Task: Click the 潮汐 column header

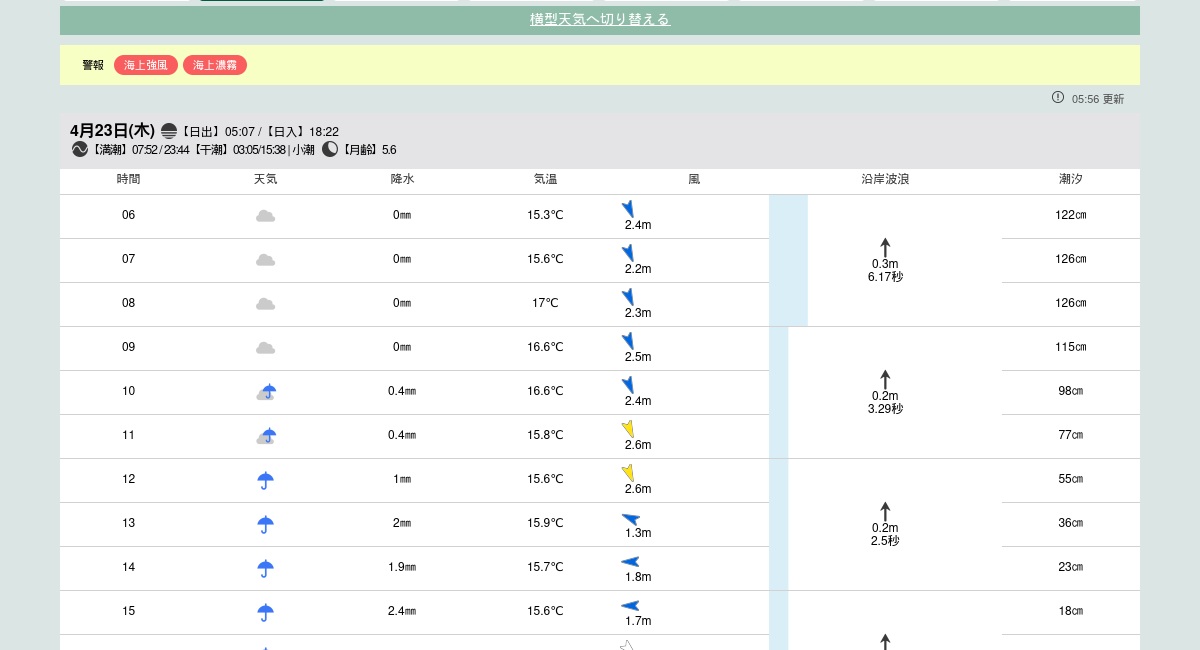Action: point(1071,179)
